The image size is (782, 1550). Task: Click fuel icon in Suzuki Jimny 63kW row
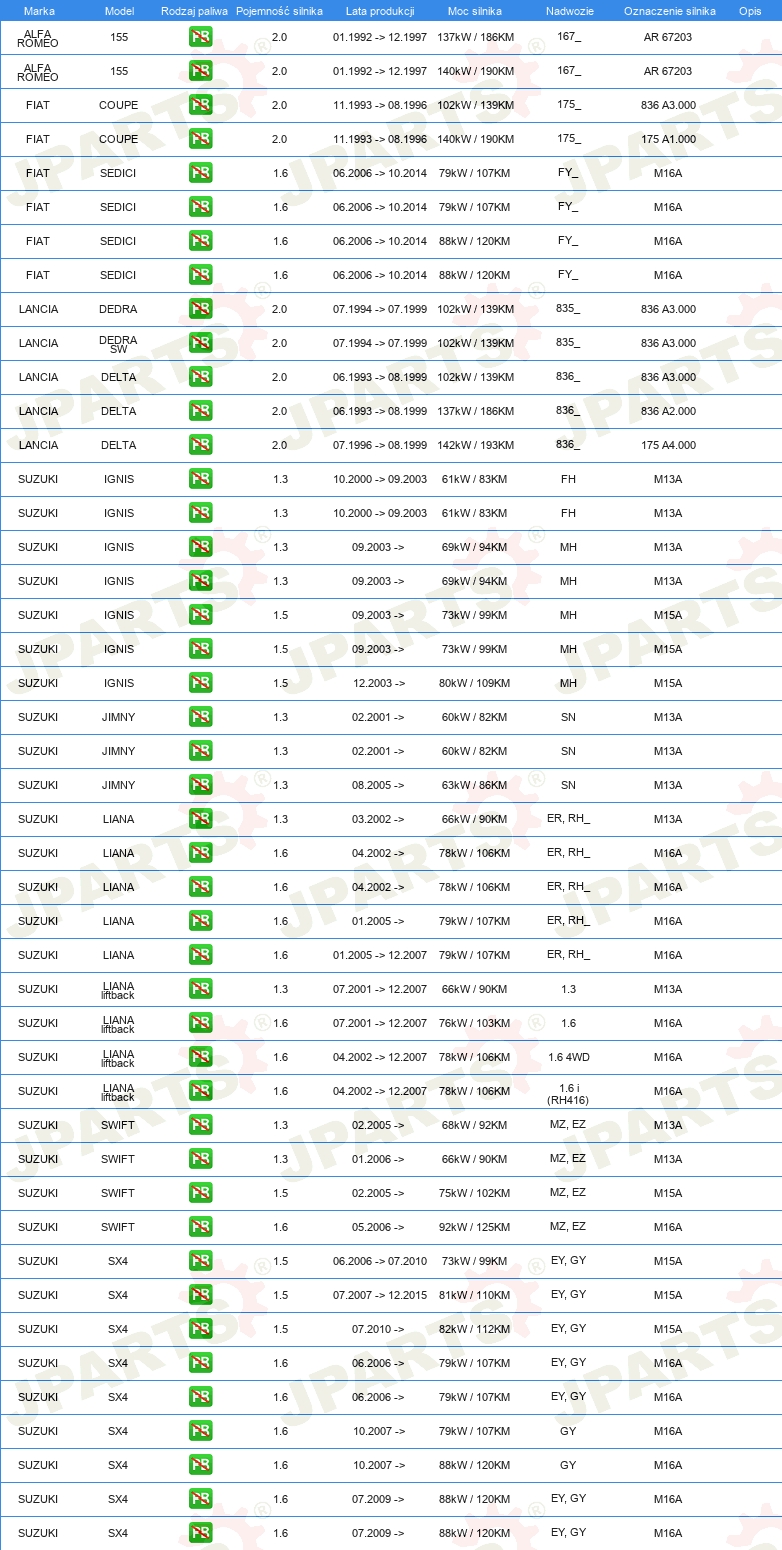[x=200, y=785]
